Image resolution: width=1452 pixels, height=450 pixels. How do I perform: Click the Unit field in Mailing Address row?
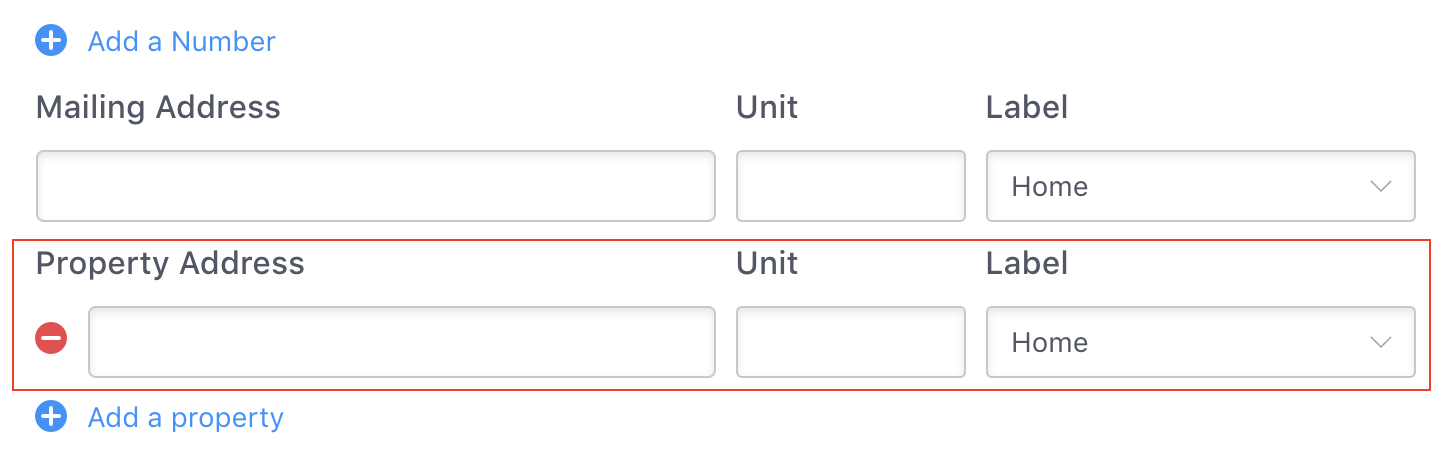tap(851, 186)
